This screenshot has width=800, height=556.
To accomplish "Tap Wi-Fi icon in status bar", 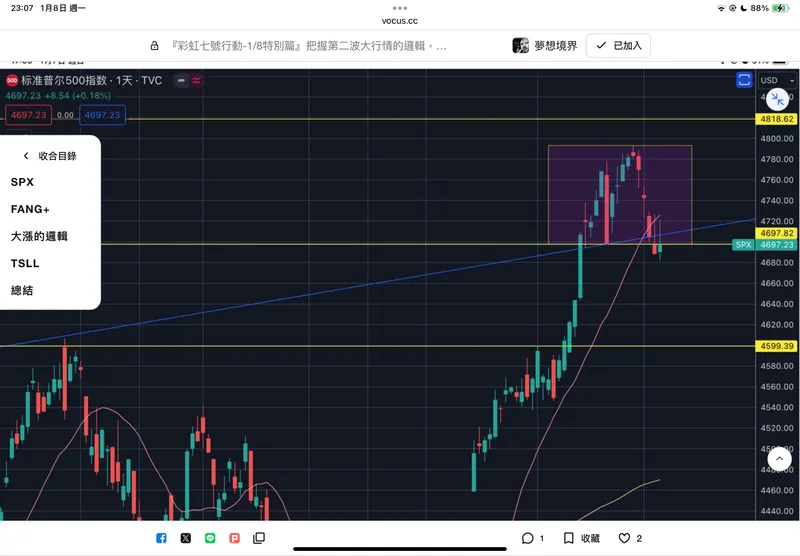I will point(721,8).
